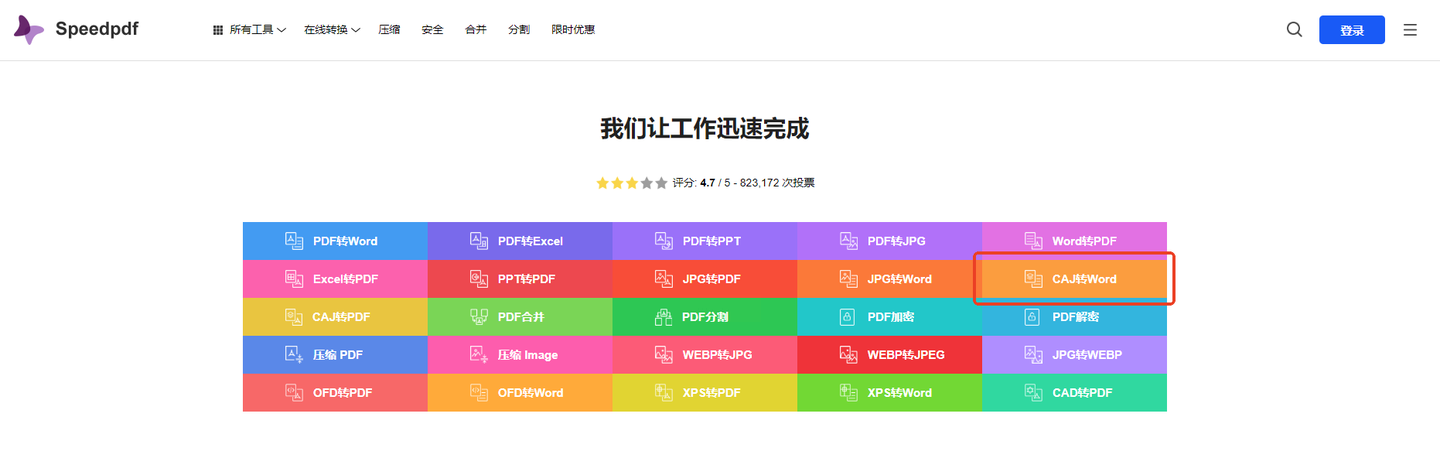Click the 登录 button

(1351, 30)
